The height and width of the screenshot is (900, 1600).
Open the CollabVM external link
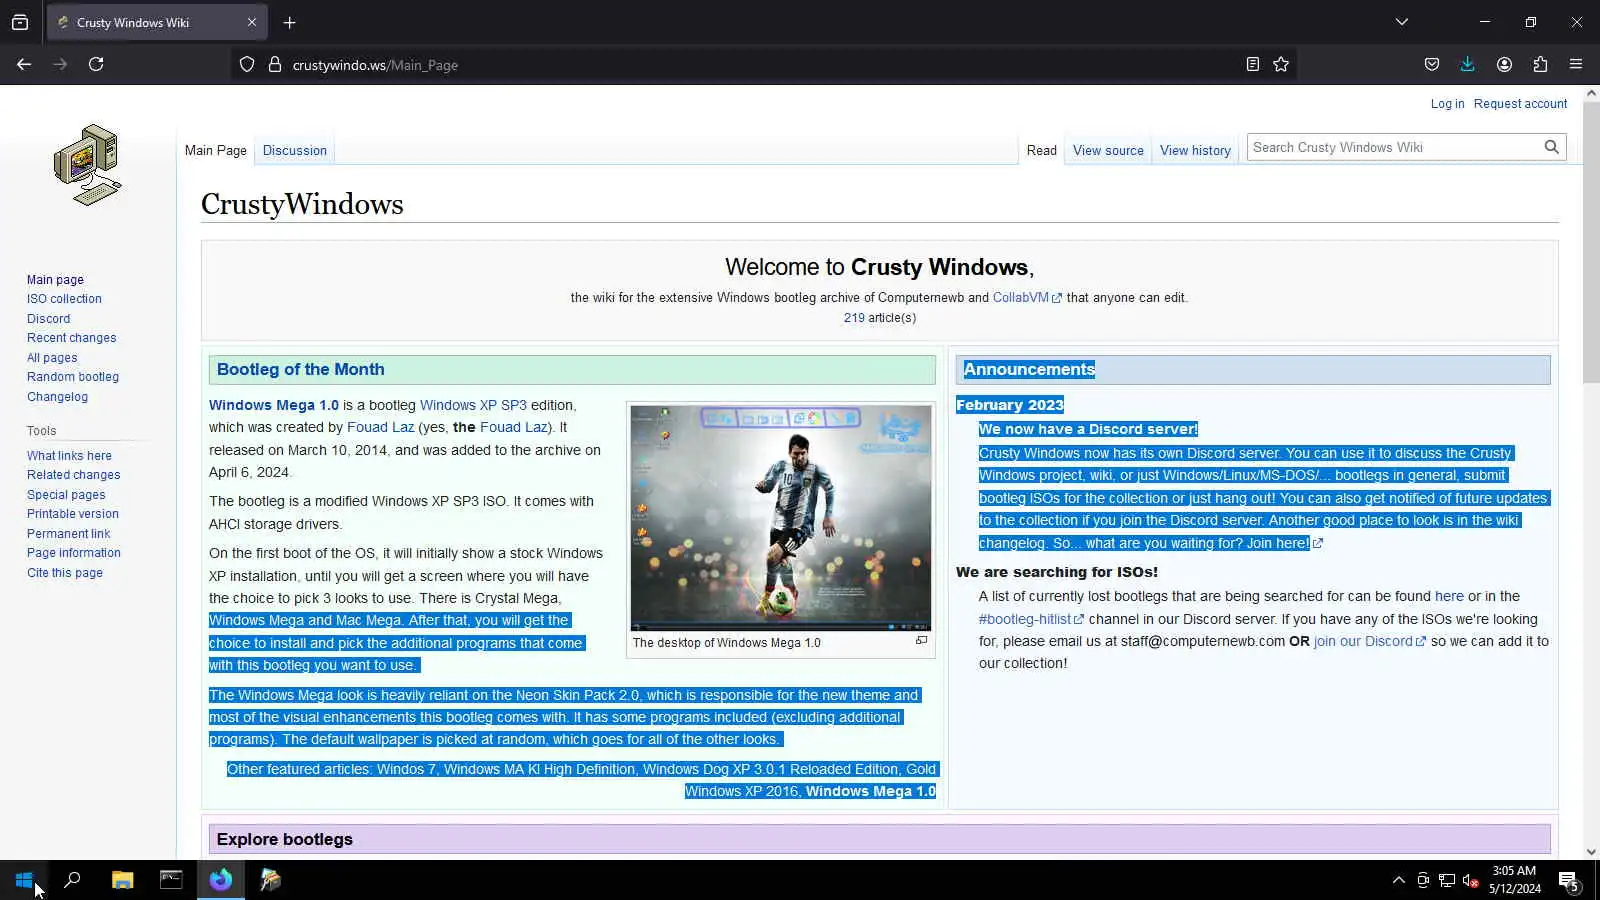pyautogui.click(x=1027, y=298)
